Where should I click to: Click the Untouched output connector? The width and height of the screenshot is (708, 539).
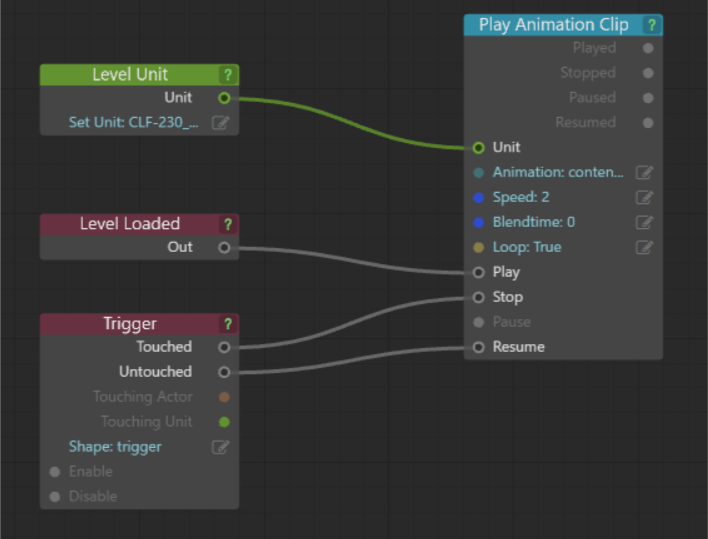(224, 372)
